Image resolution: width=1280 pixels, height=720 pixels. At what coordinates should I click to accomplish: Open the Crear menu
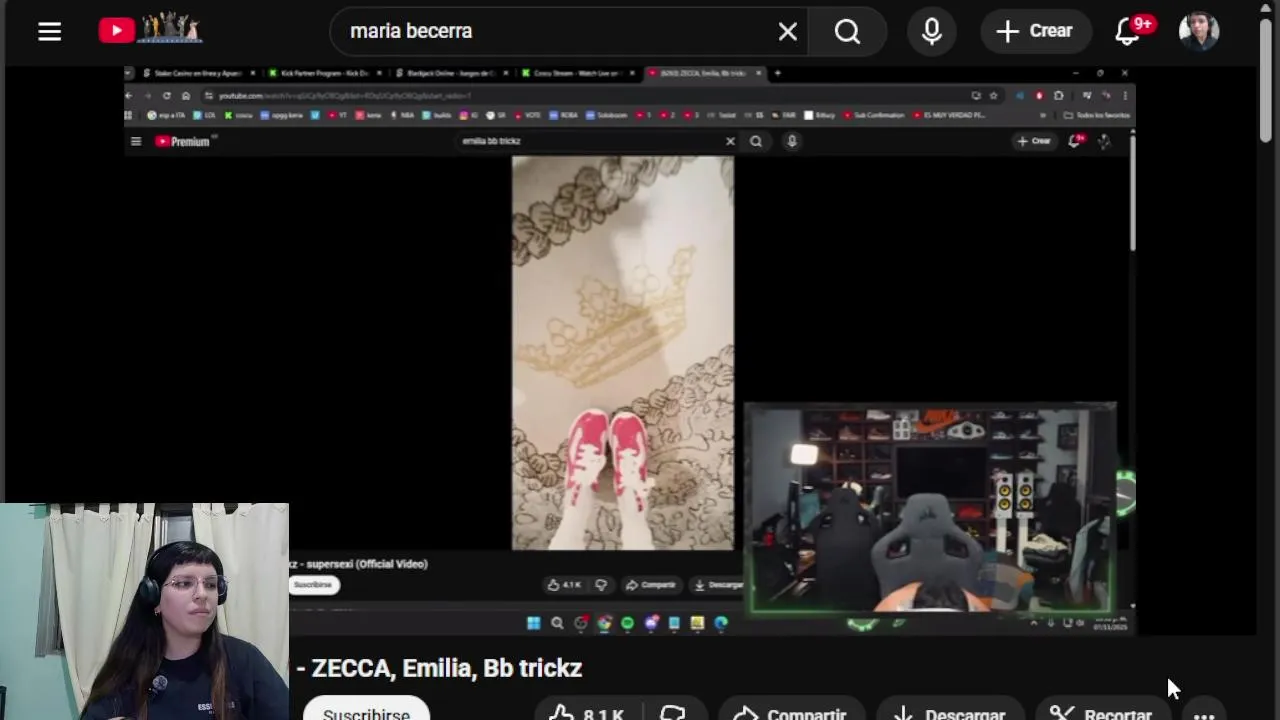coord(1035,31)
